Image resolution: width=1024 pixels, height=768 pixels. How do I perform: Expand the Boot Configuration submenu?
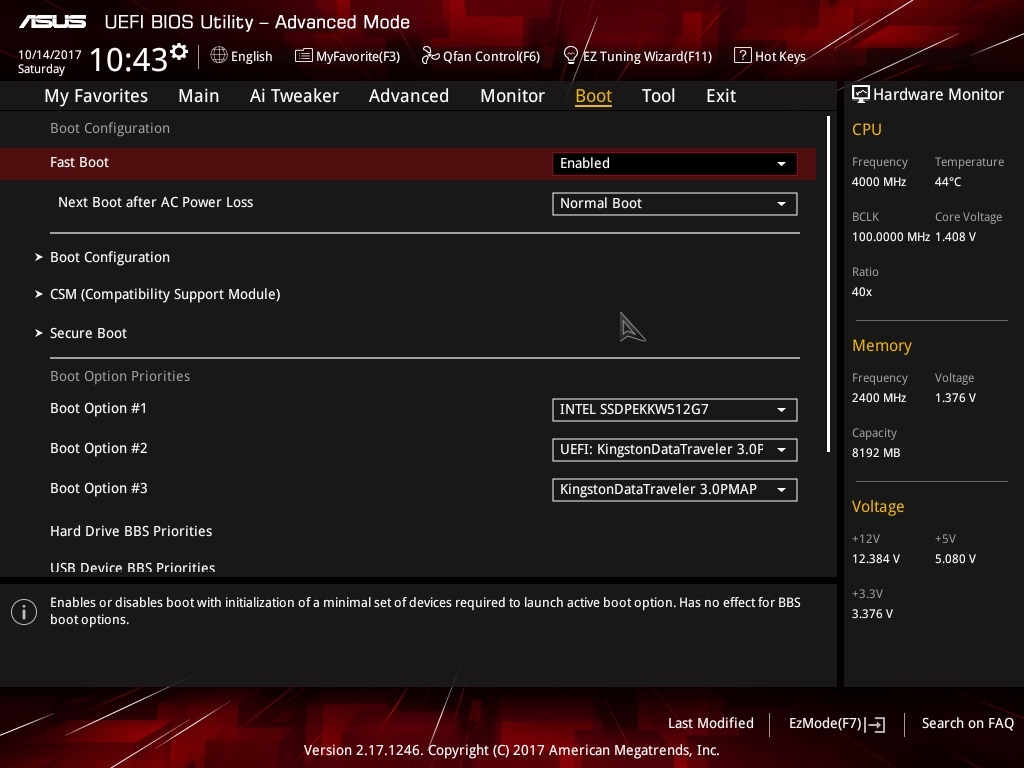click(x=110, y=257)
